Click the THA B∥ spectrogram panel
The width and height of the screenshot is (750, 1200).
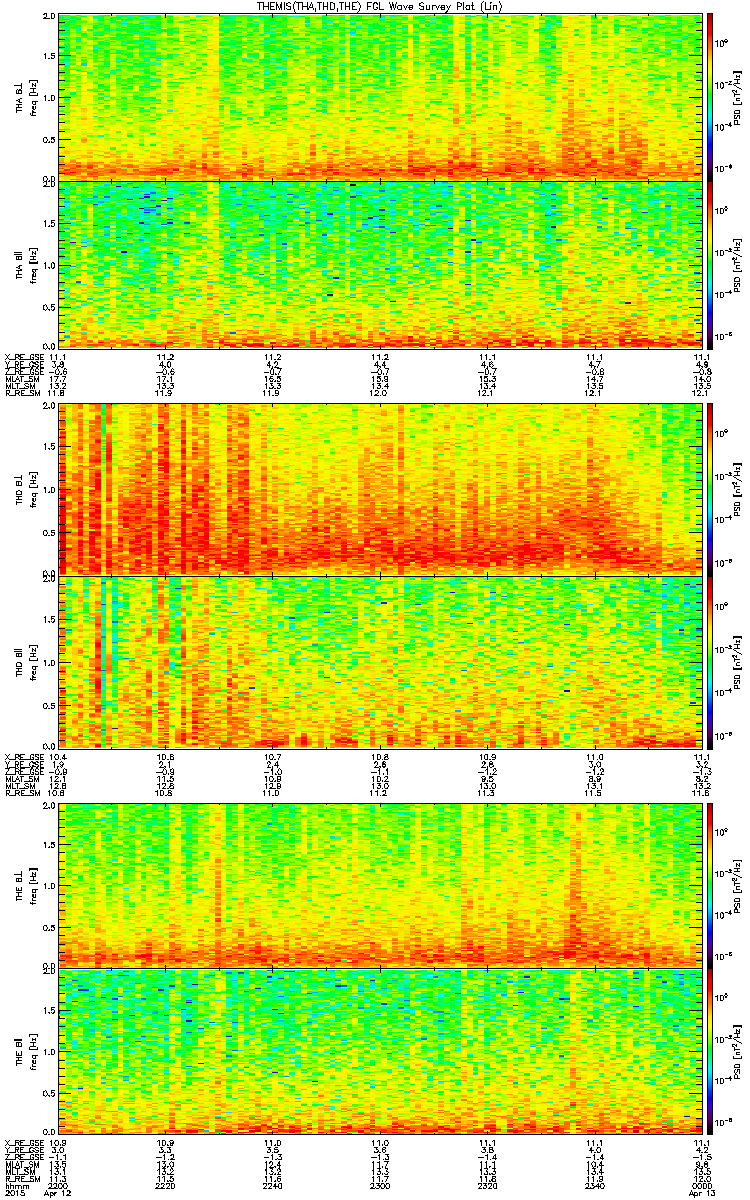pos(380,263)
